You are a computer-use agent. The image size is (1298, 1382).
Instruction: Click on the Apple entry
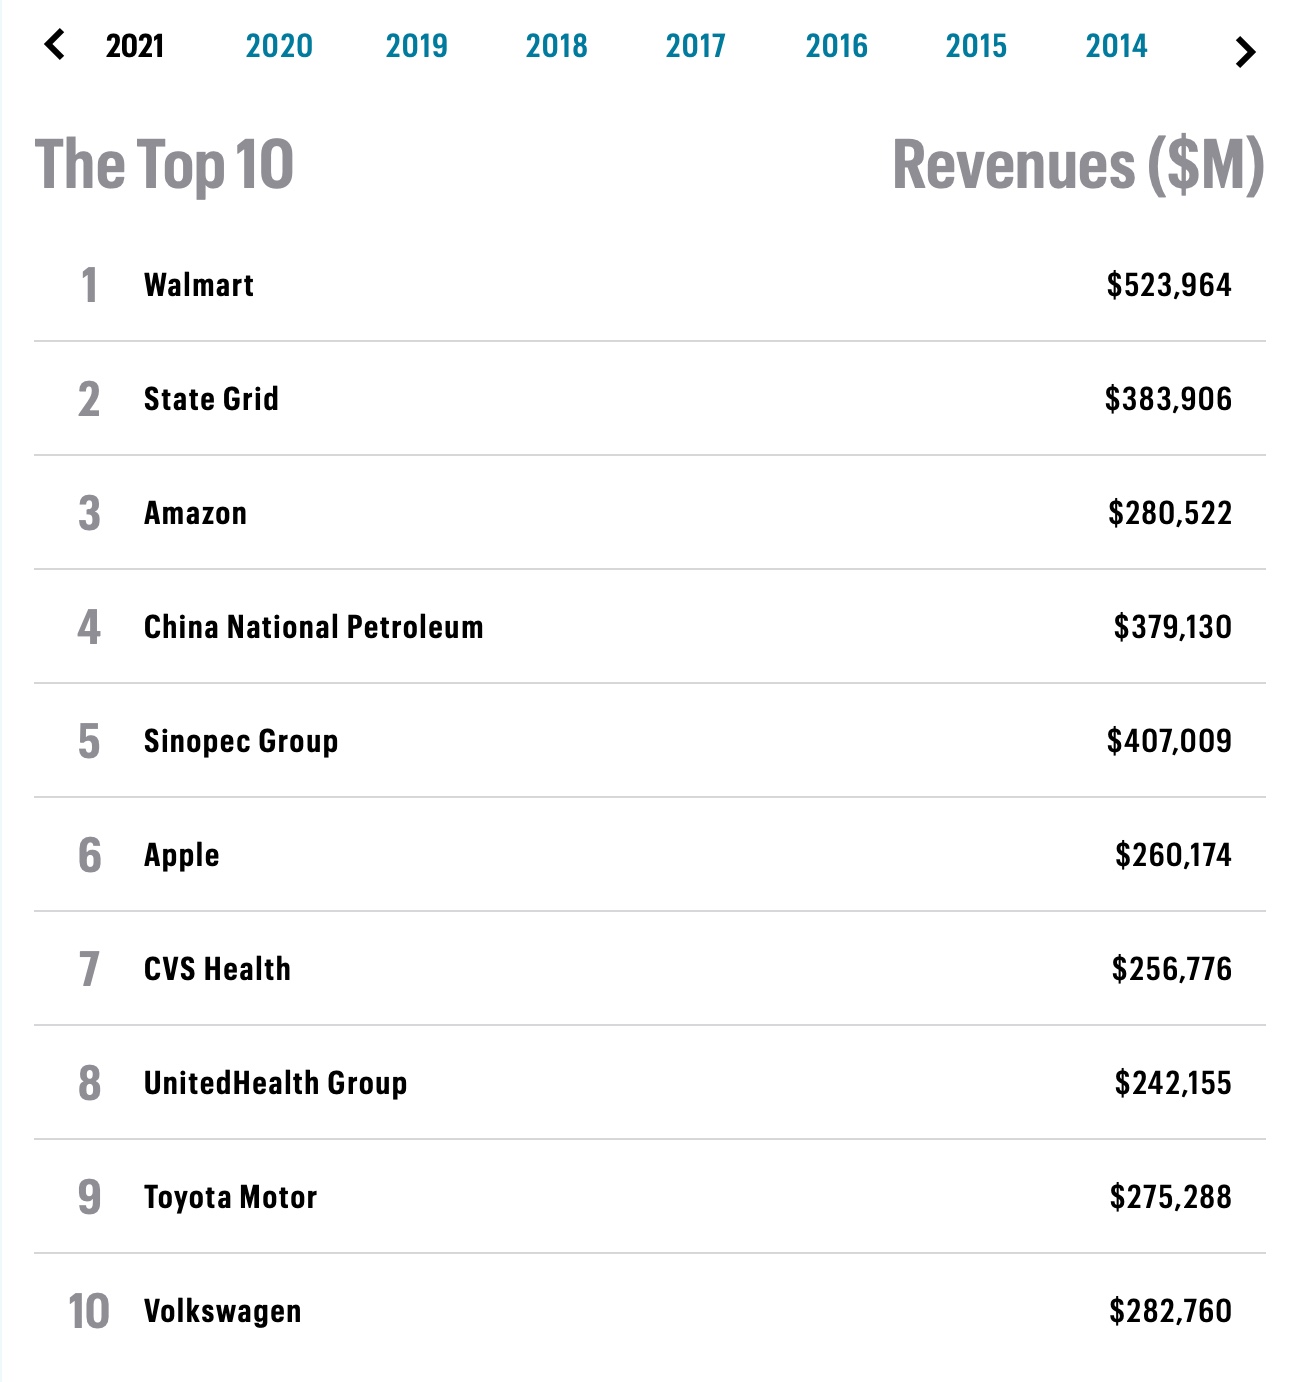(182, 855)
